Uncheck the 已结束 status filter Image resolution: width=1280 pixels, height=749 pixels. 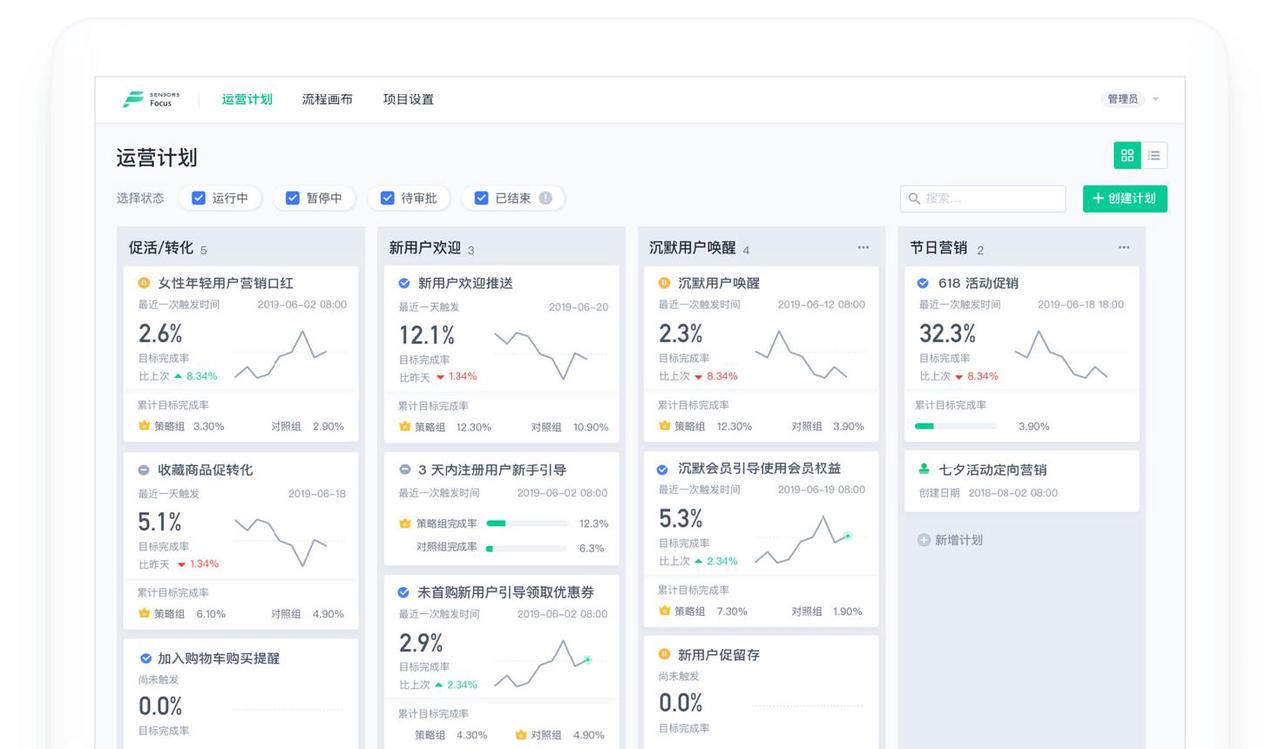tap(481, 198)
